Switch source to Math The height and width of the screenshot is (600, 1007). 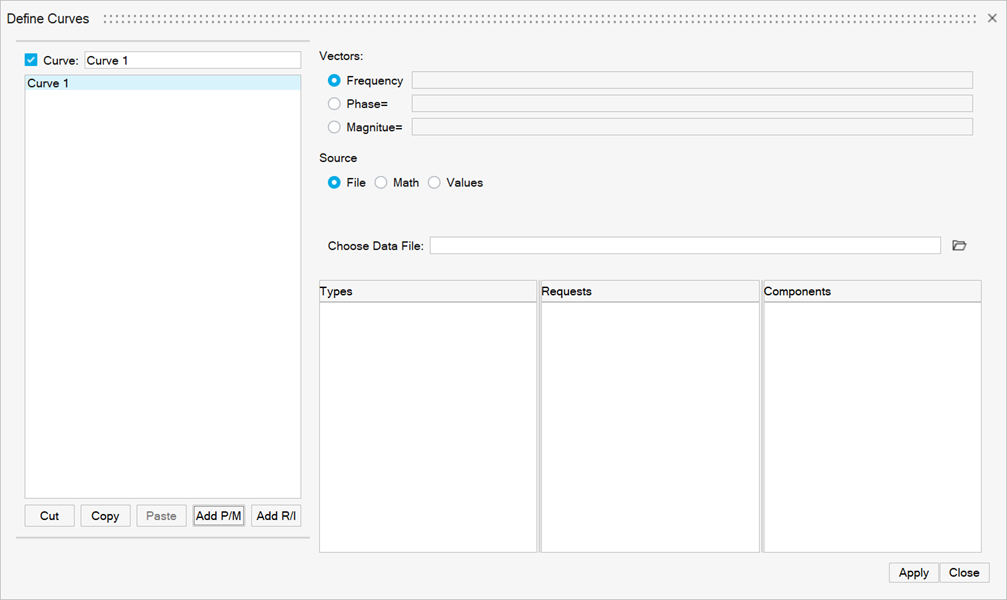click(x=381, y=183)
